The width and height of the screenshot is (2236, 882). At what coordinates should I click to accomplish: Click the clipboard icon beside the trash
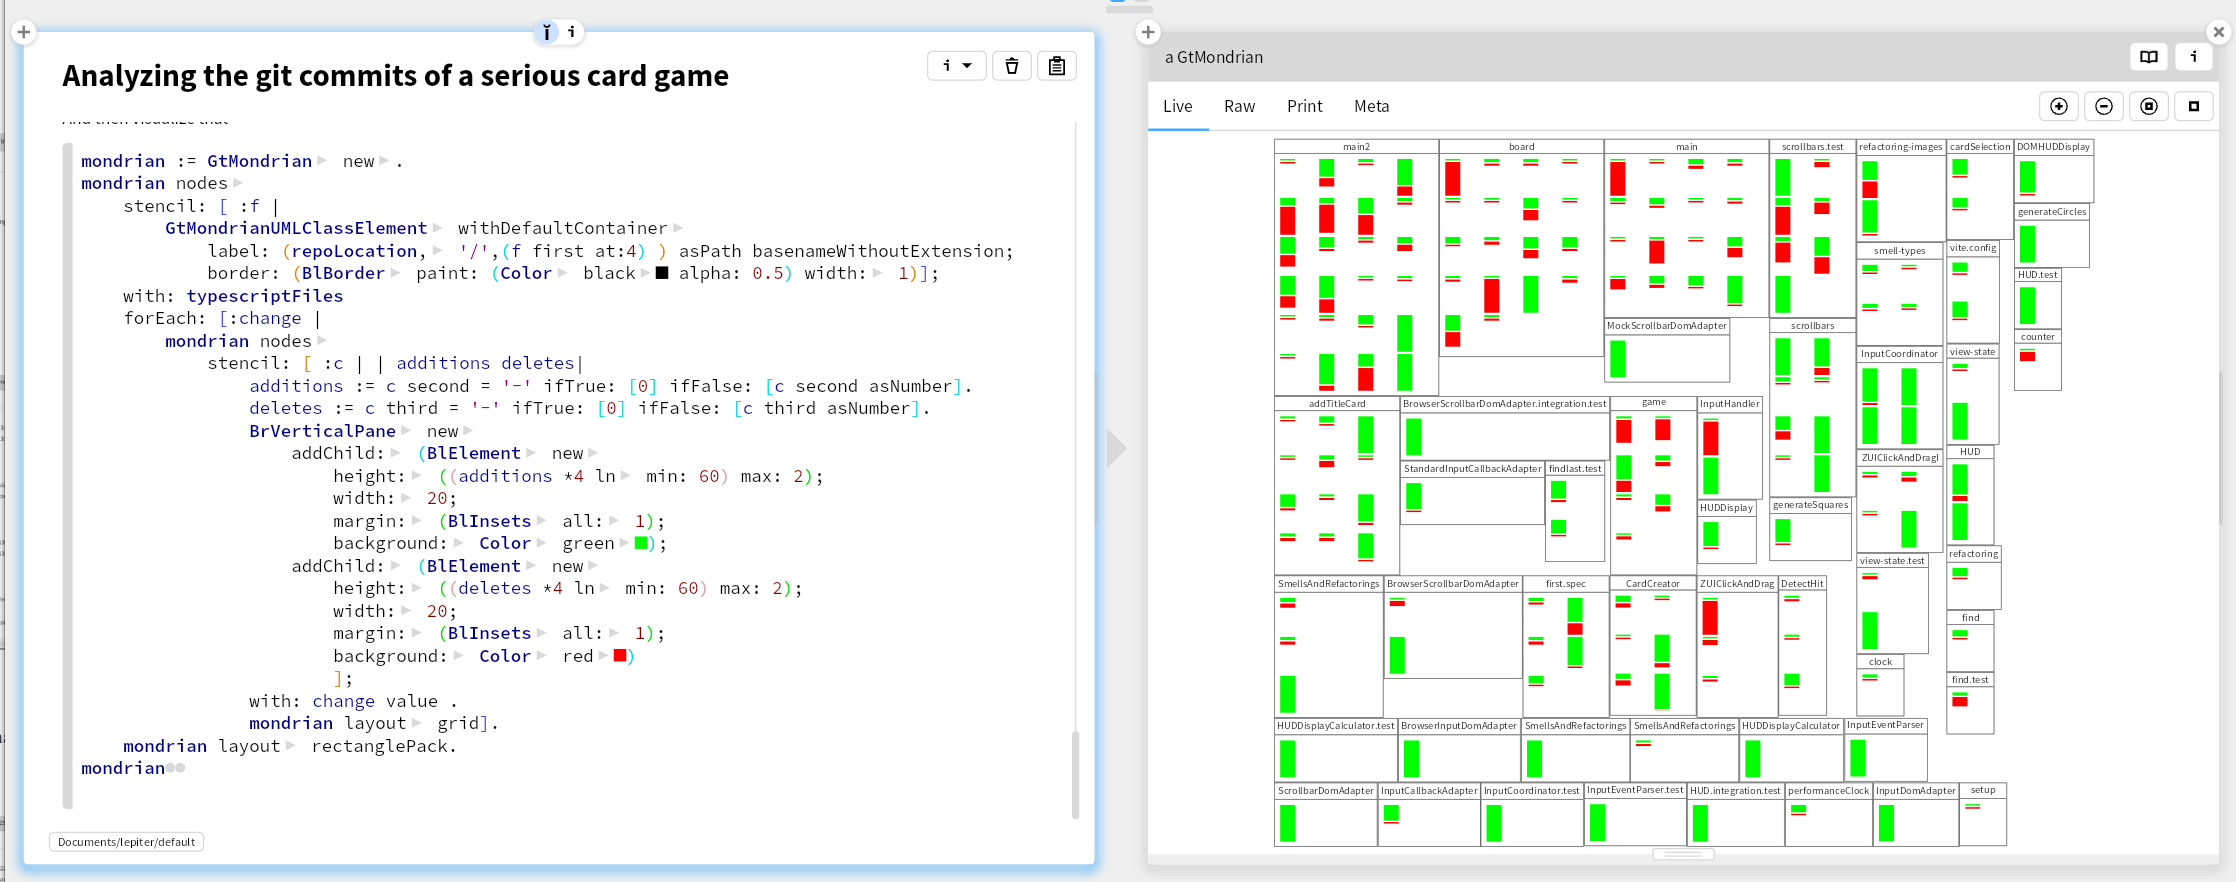point(1056,66)
